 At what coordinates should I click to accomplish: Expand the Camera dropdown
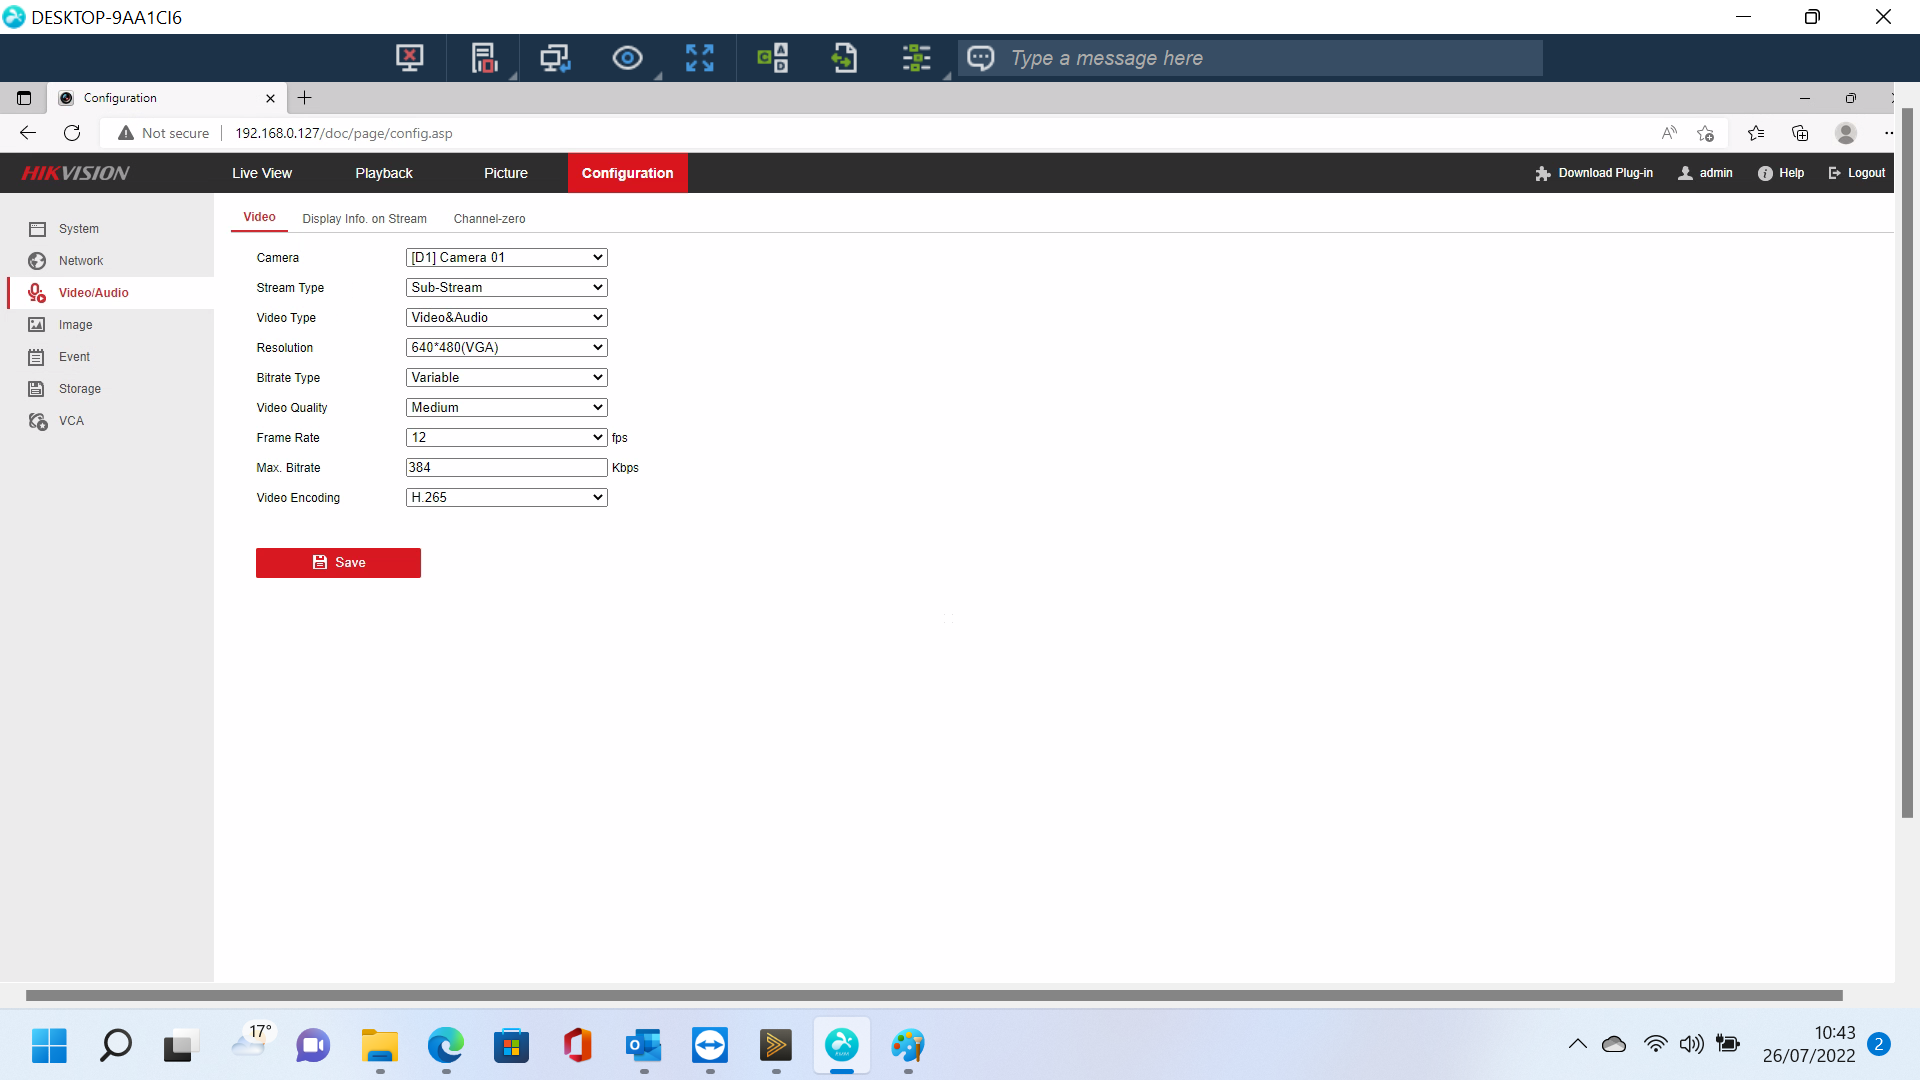pos(506,258)
